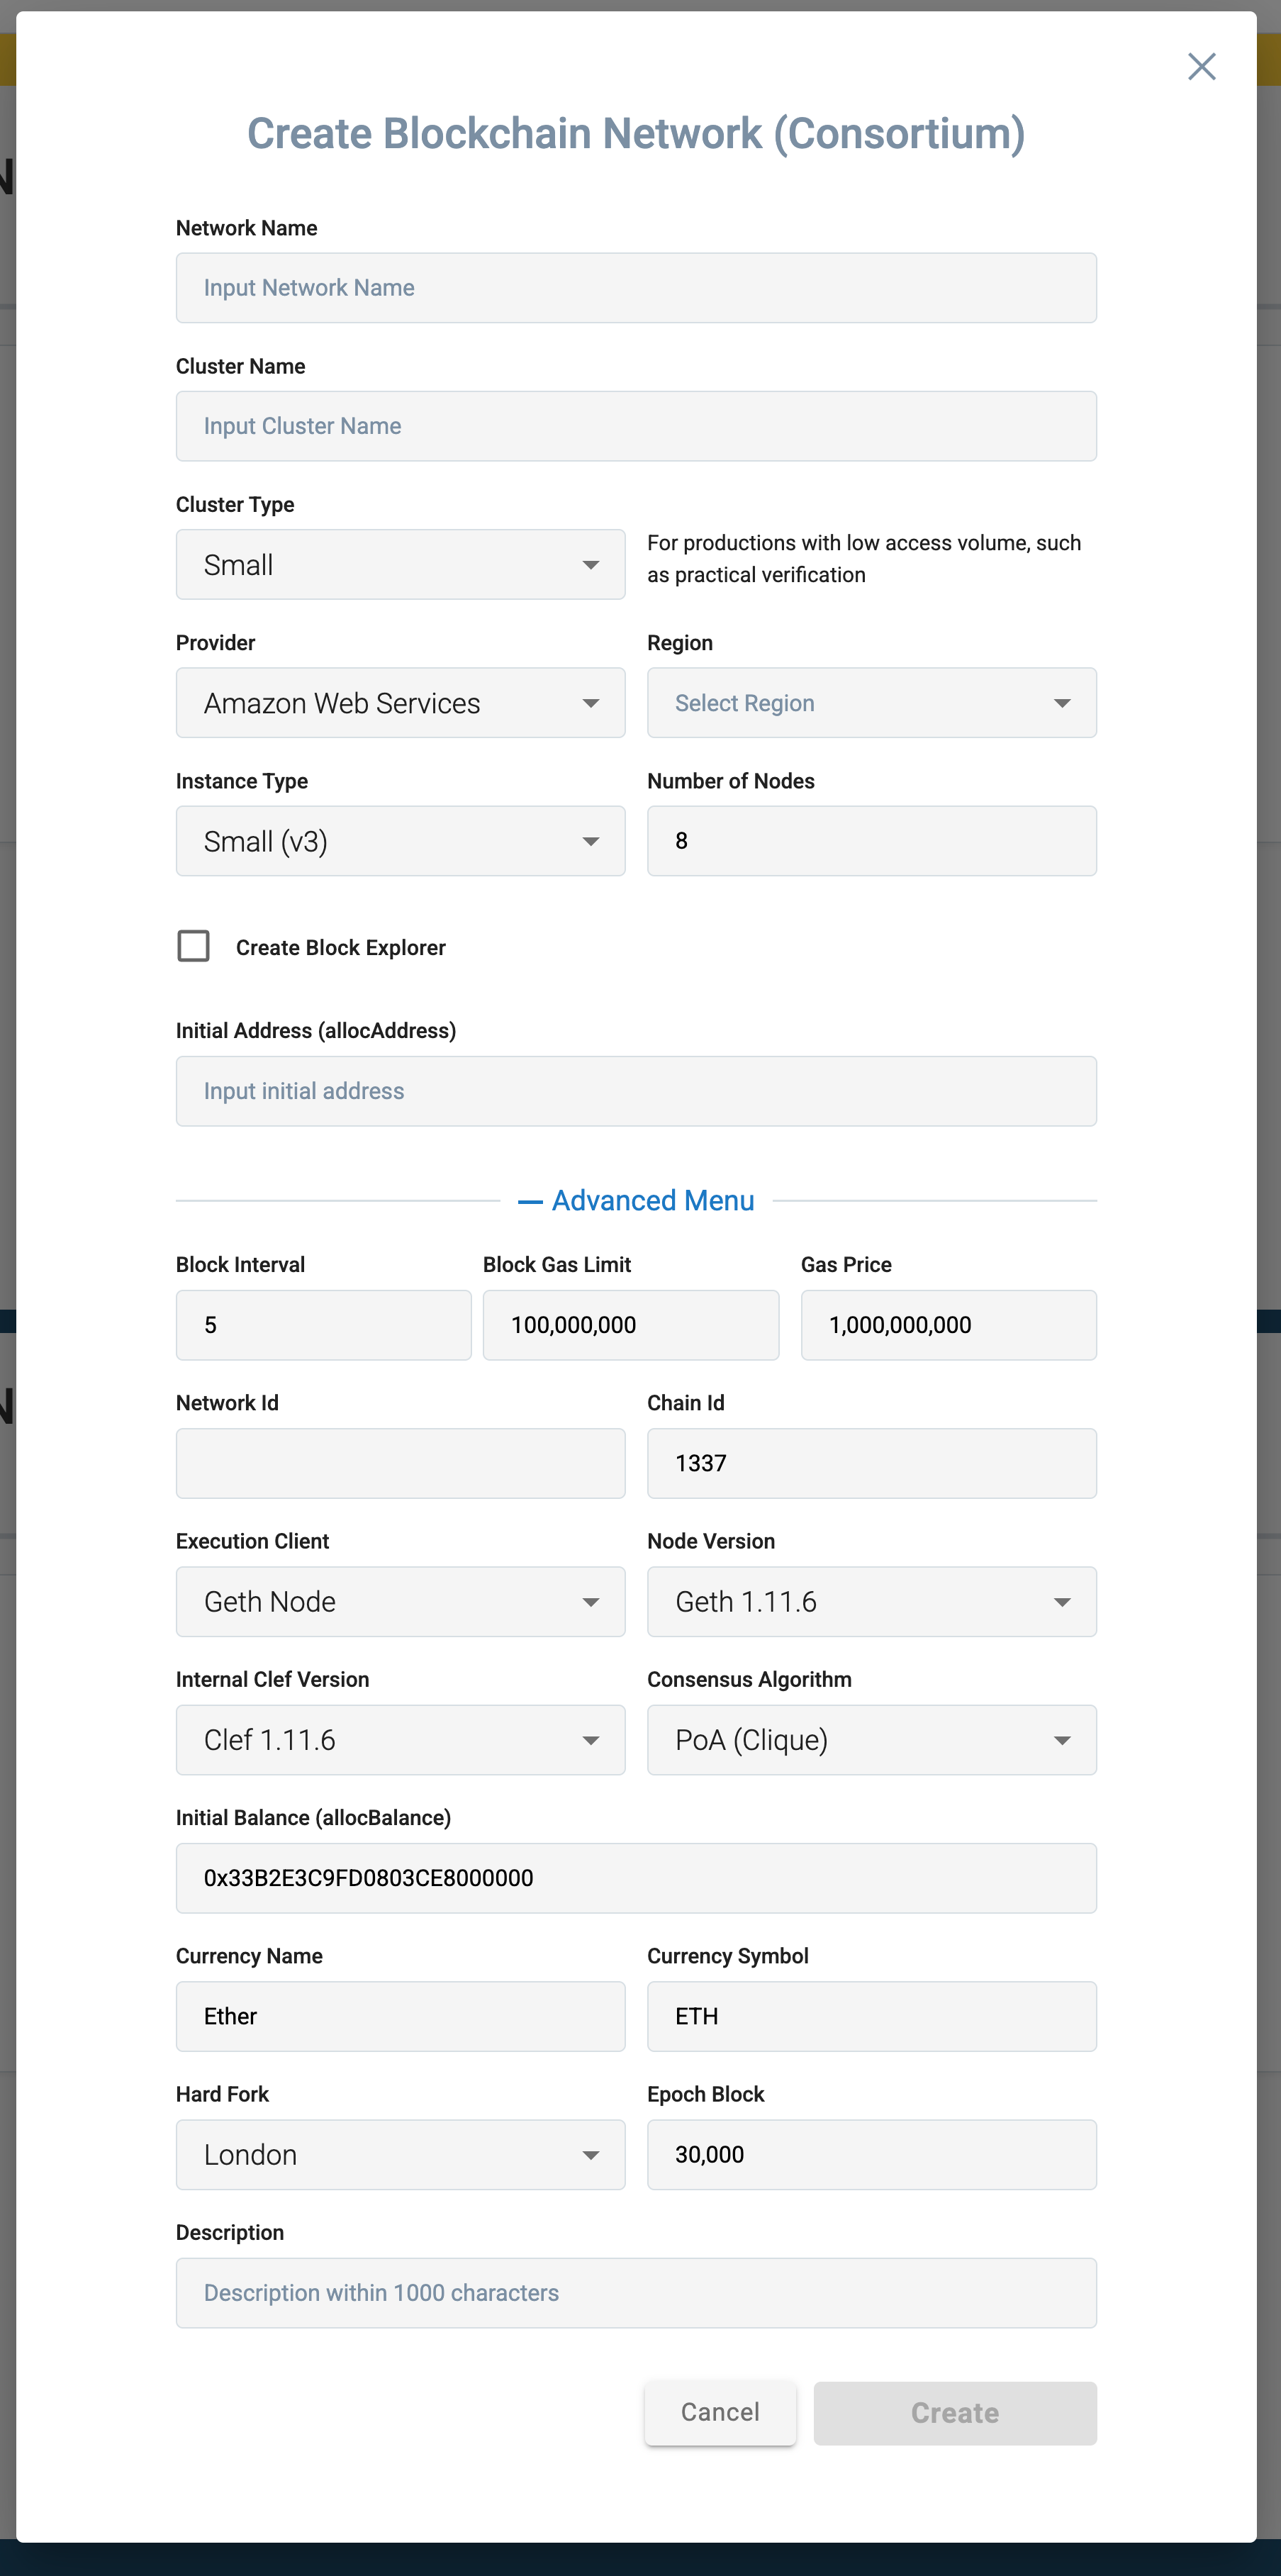The height and width of the screenshot is (2576, 1281).
Task: Open the Instance Type dropdown
Action: [x=400, y=841]
